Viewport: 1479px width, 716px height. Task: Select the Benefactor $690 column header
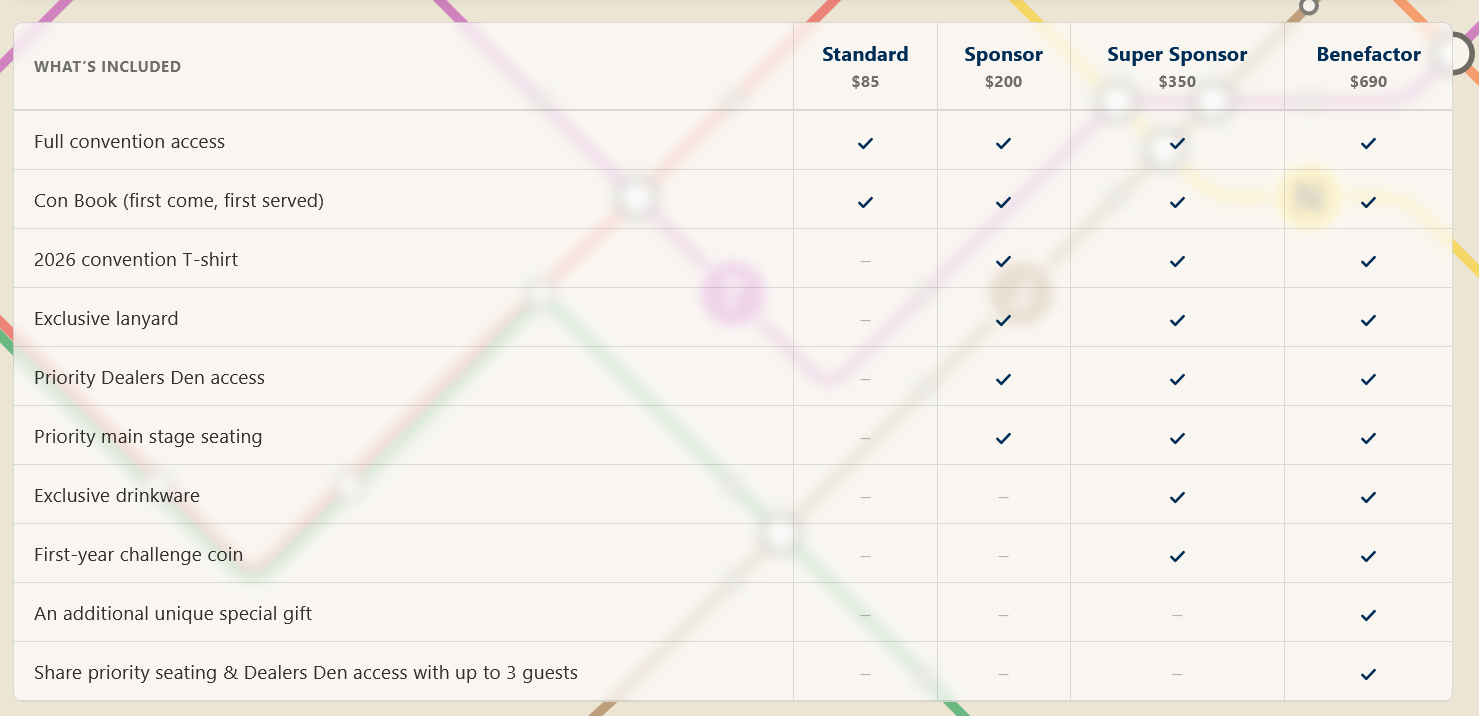[1368, 66]
